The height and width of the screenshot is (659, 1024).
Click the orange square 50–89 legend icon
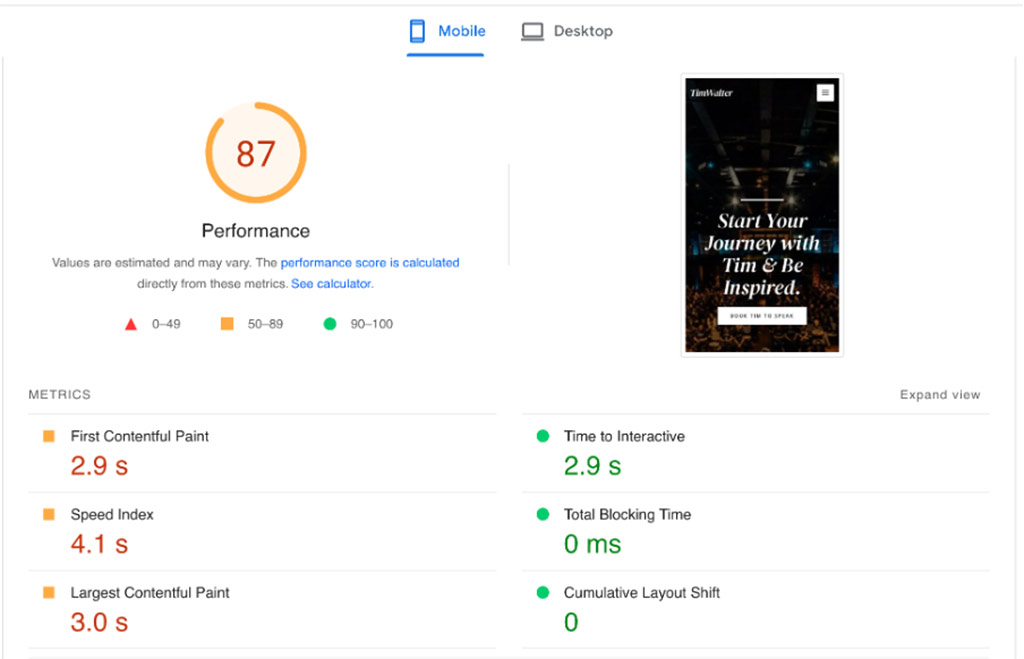pyautogui.click(x=227, y=324)
